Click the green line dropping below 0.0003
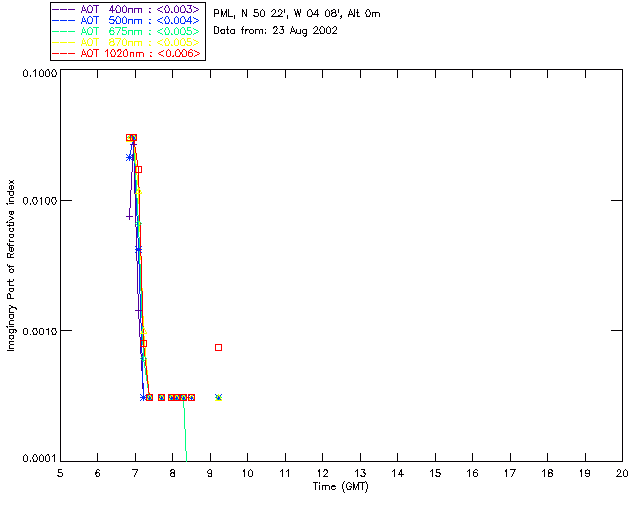Screen dimensions: 640x512 click(x=185, y=431)
